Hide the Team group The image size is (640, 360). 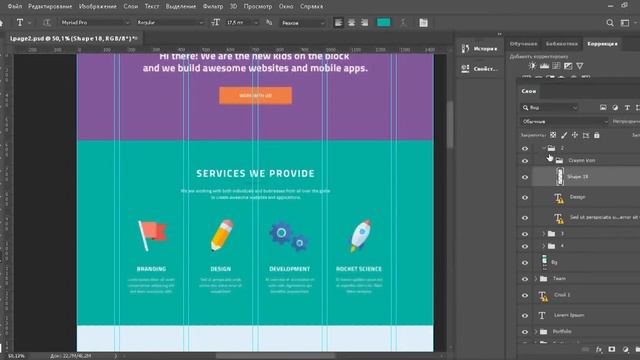(x=525, y=279)
